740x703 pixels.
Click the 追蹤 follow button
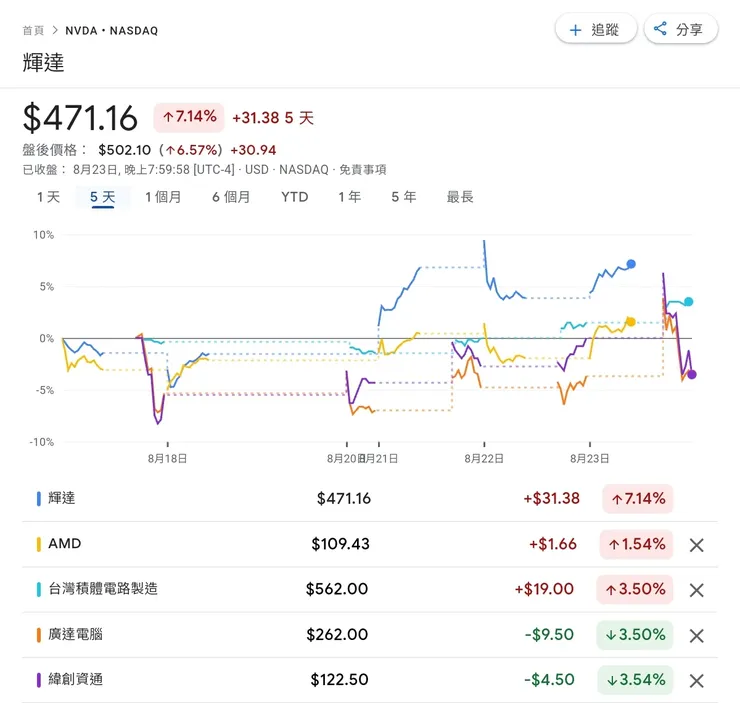596,30
